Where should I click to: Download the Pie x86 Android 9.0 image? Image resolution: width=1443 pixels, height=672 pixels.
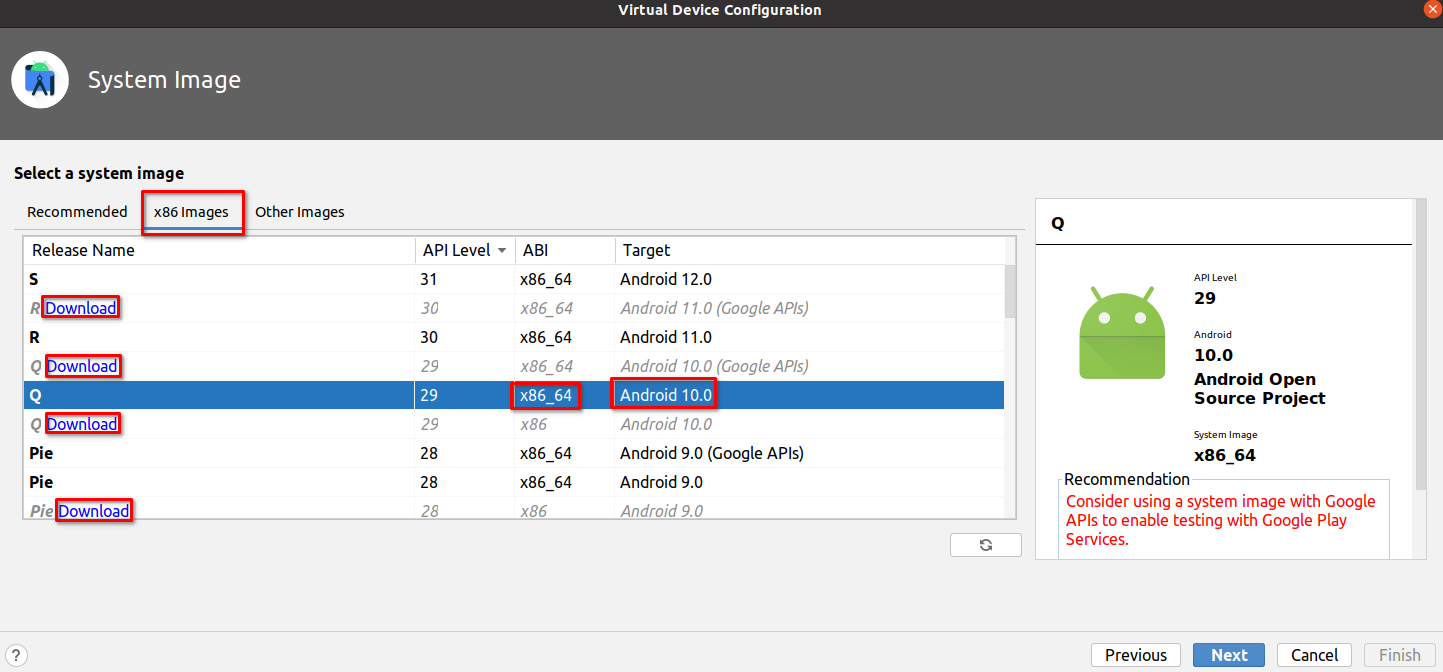93,511
